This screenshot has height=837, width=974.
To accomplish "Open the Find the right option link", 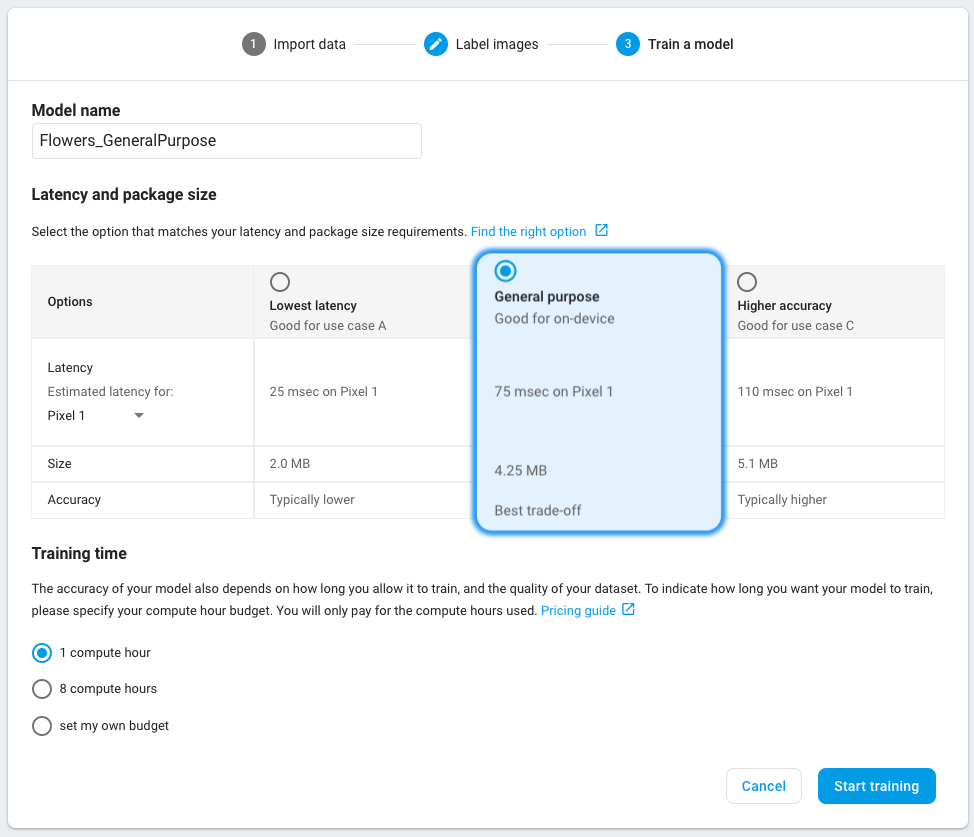I will coord(529,230).
